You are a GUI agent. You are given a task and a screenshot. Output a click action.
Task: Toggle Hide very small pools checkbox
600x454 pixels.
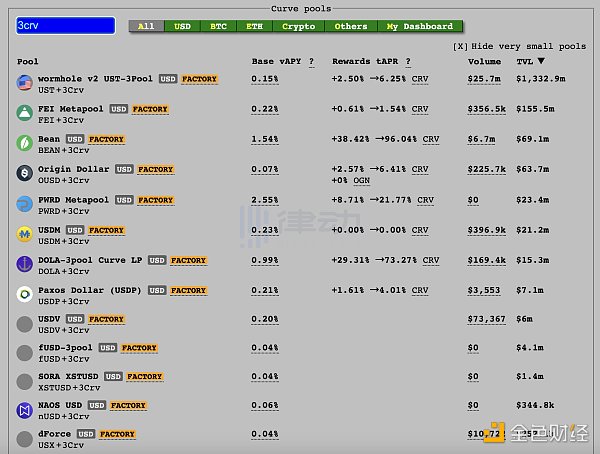[x=459, y=46]
